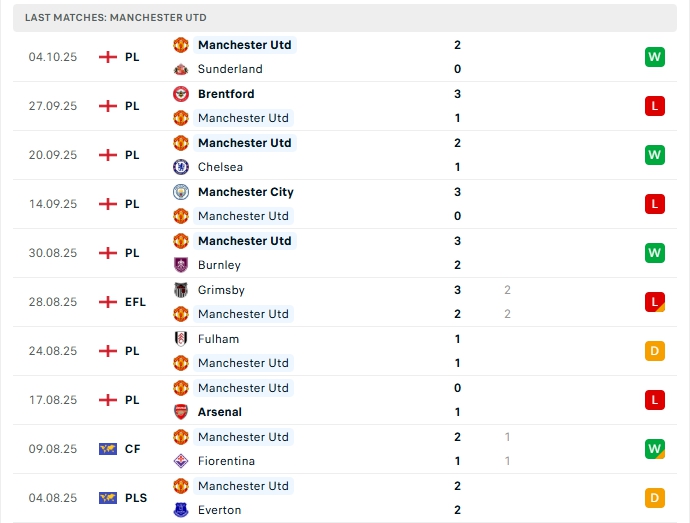The height and width of the screenshot is (523, 690).
Task: Open the Manchester City team link
Action: tap(245, 192)
